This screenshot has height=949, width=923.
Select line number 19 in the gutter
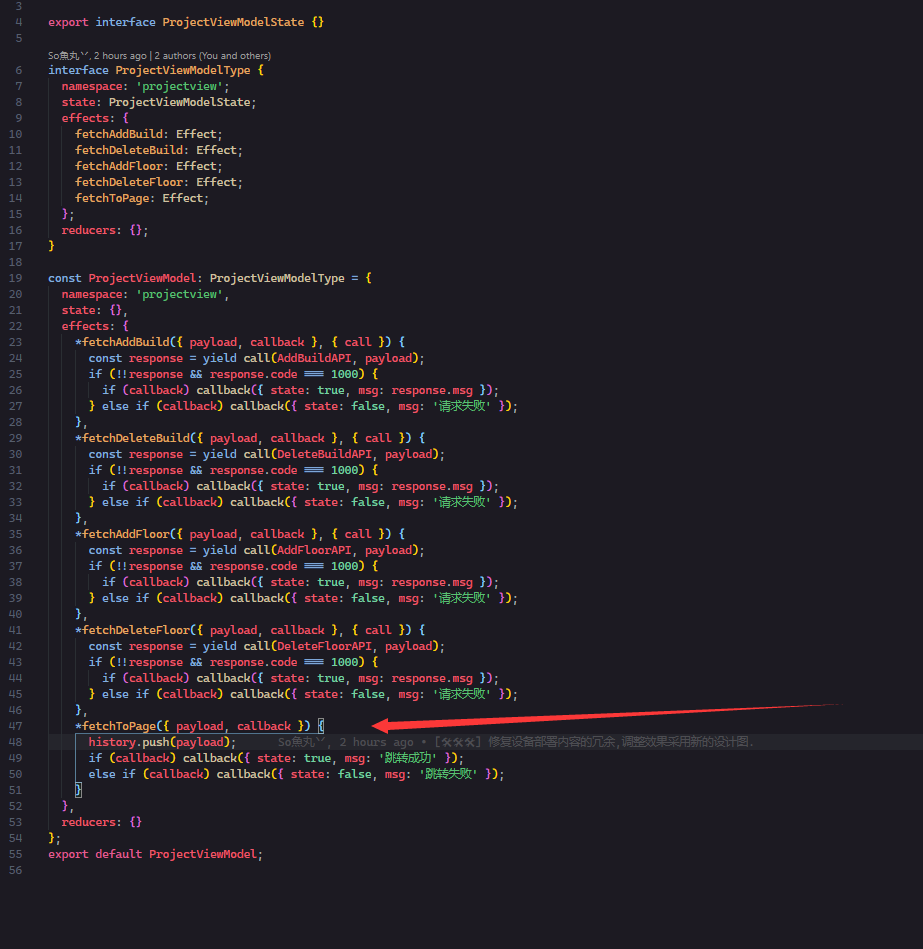pyautogui.click(x=15, y=278)
